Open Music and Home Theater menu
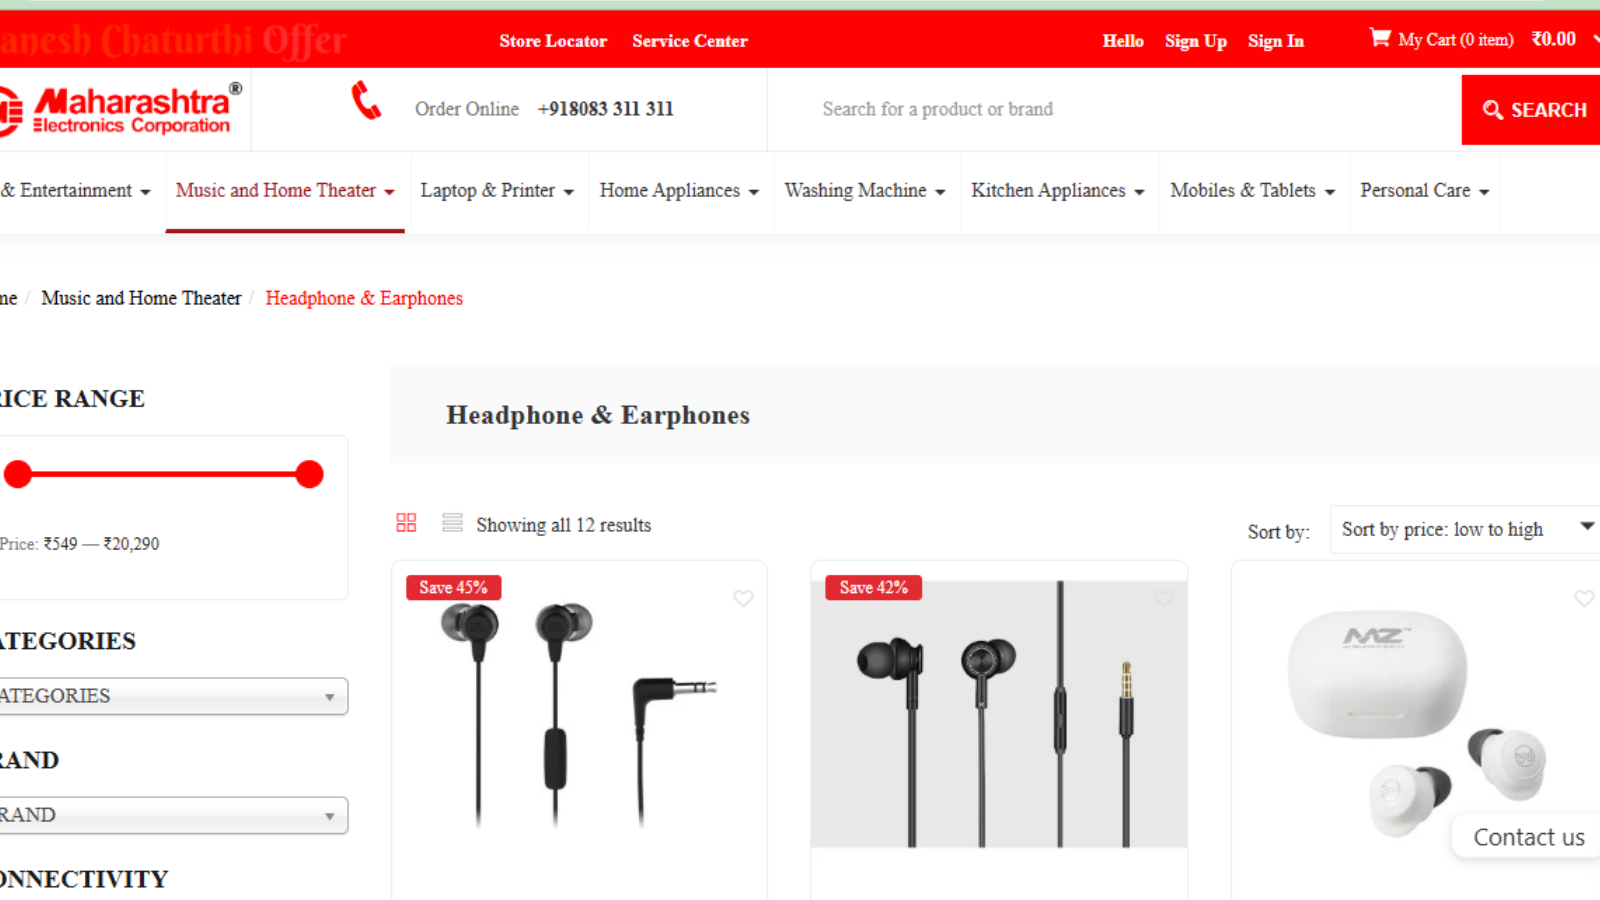The height and width of the screenshot is (900, 1600). point(285,191)
